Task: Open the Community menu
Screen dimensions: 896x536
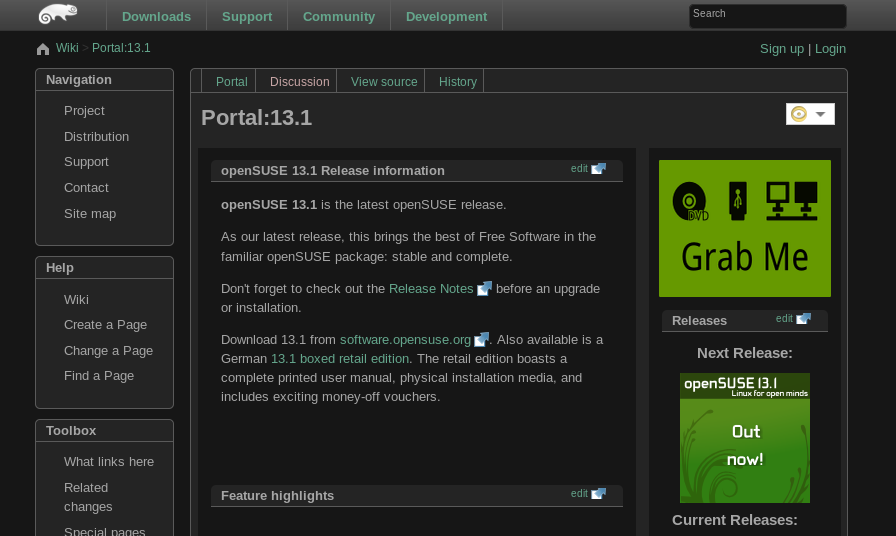Action: click(x=339, y=17)
